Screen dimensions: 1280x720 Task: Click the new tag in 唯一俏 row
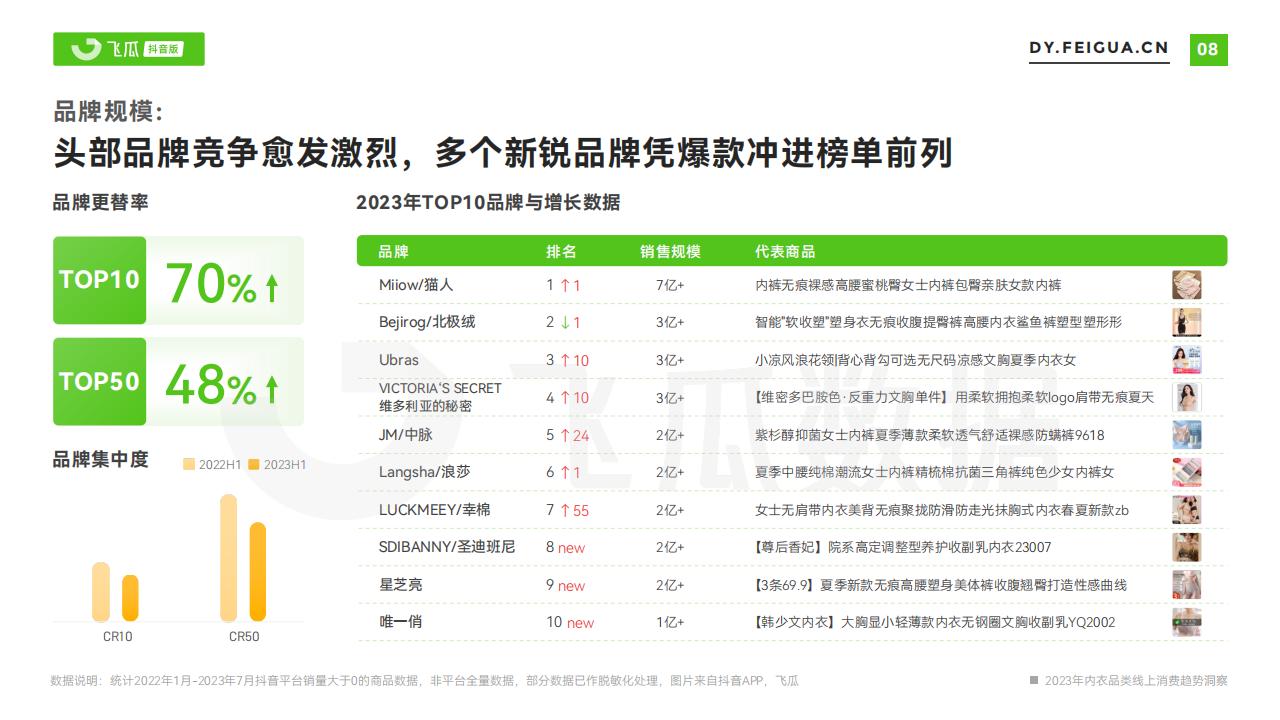pos(580,623)
